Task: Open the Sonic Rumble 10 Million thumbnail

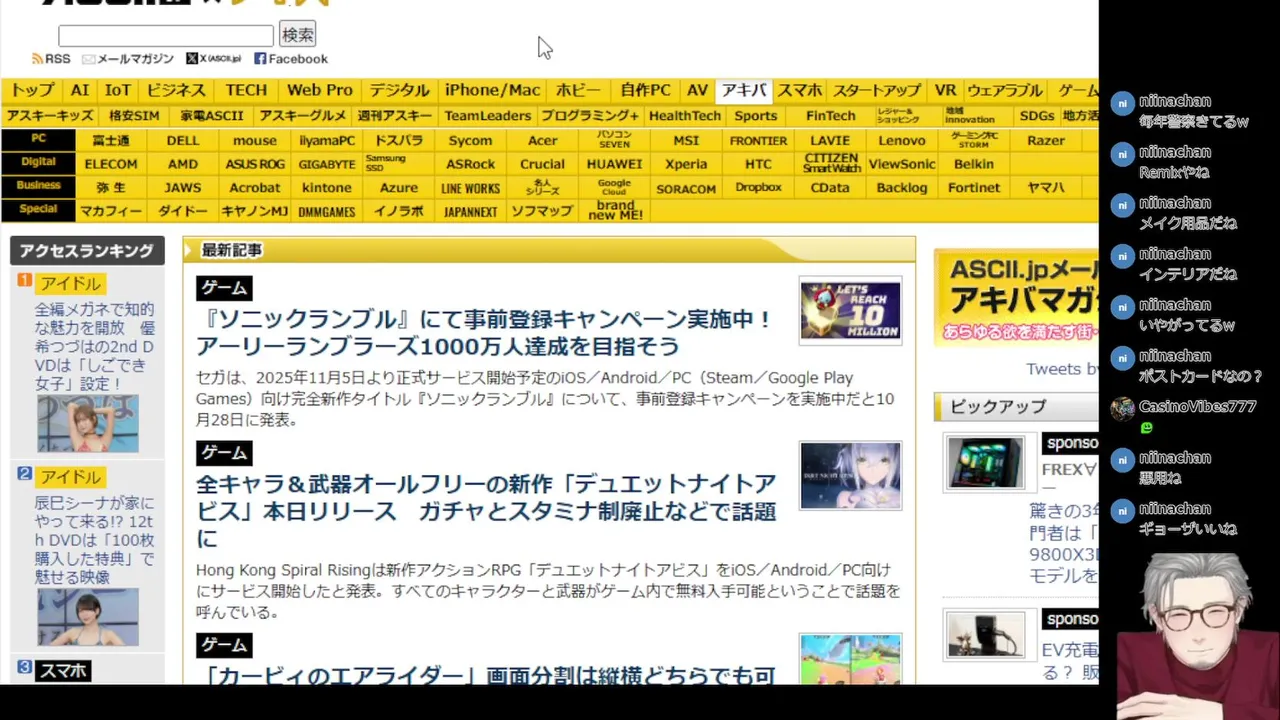Action: [x=851, y=311]
